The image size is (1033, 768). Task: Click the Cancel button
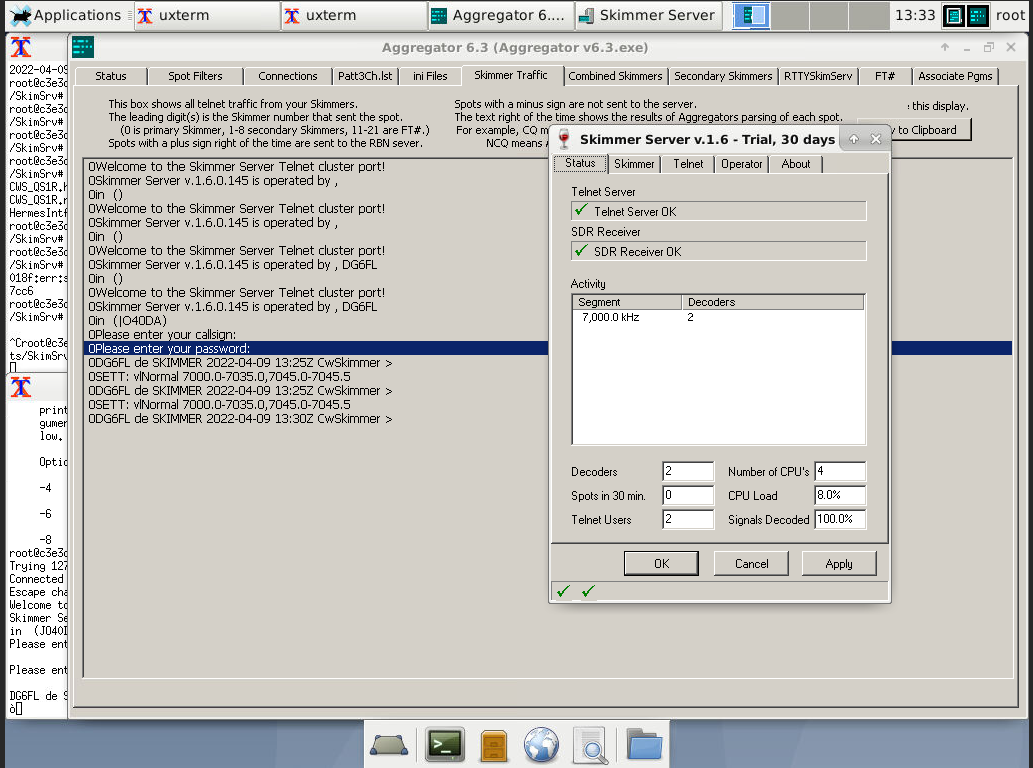[752, 564]
